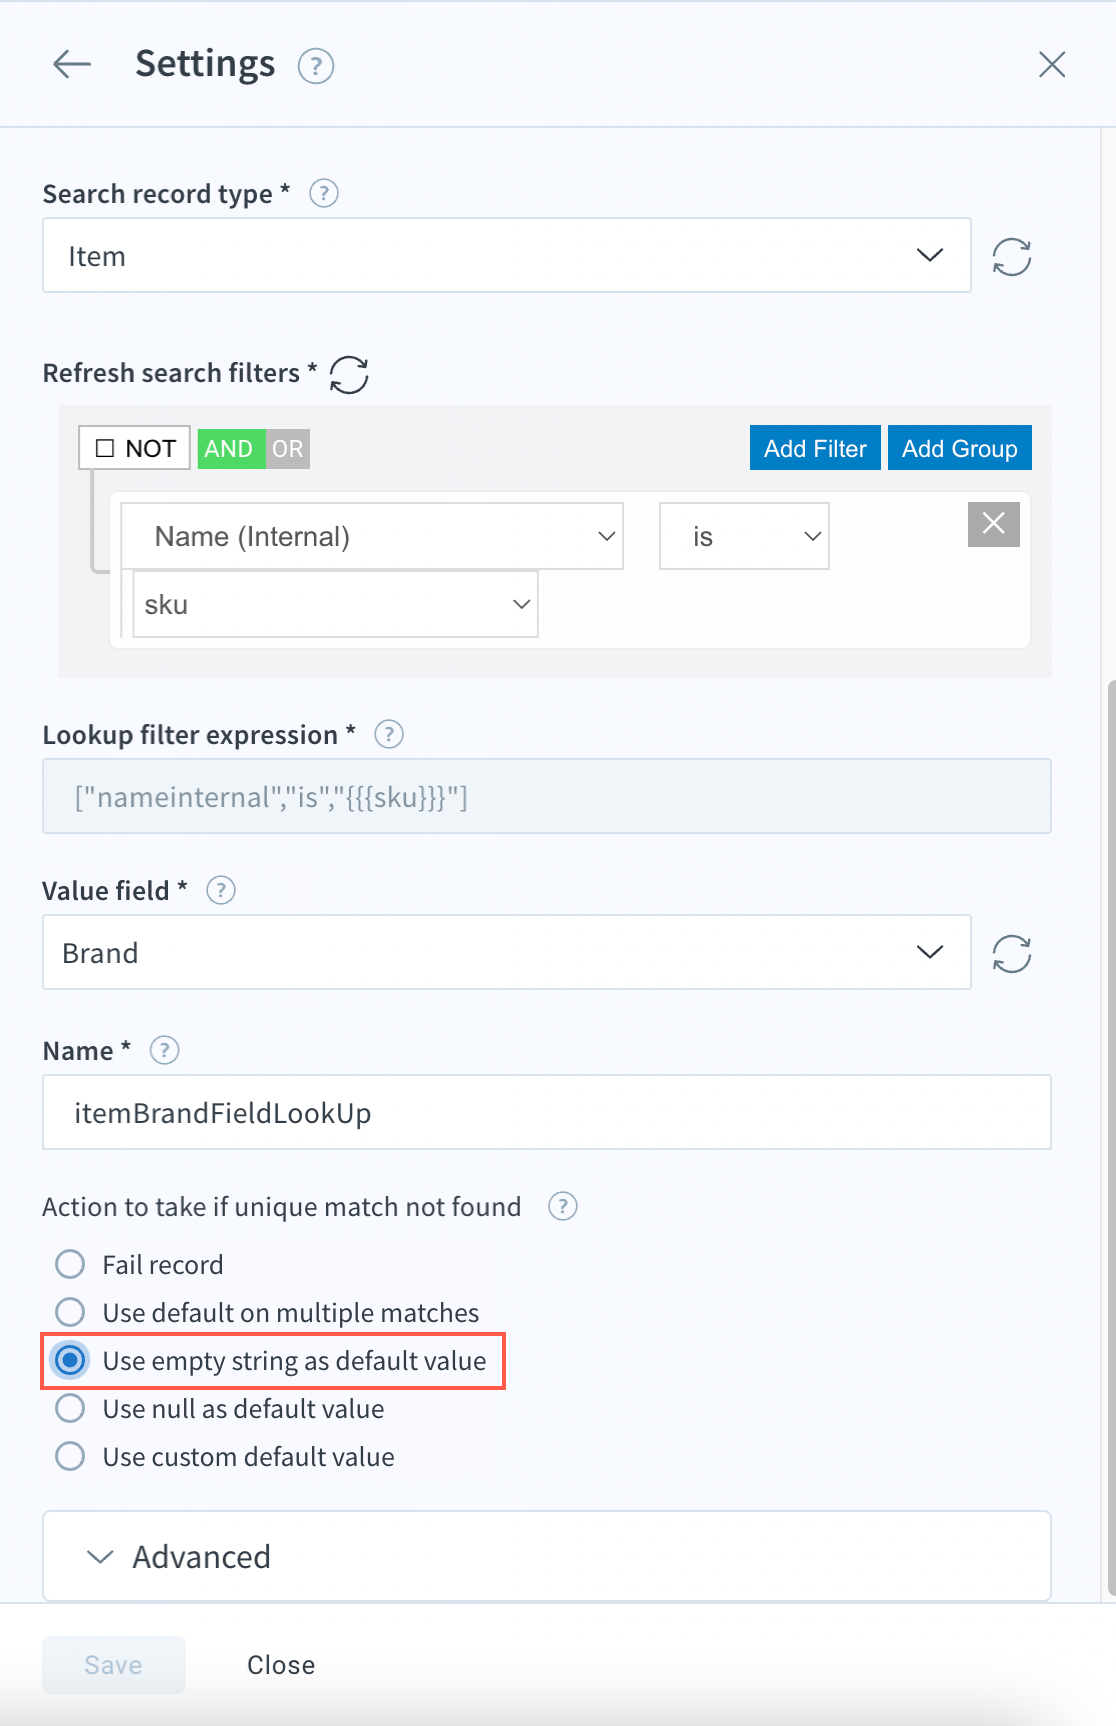Select Fail record option
Image resolution: width=1116 pixels, height=1726 pixels.
click(x=70, y=1264)
